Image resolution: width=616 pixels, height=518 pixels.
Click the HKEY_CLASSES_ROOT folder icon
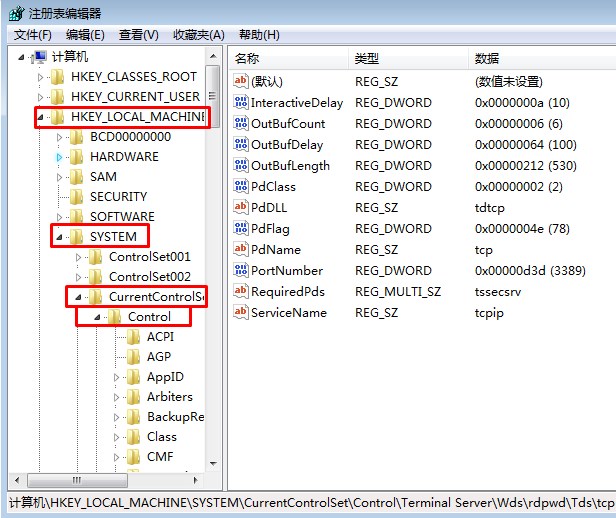click(58, 77)
